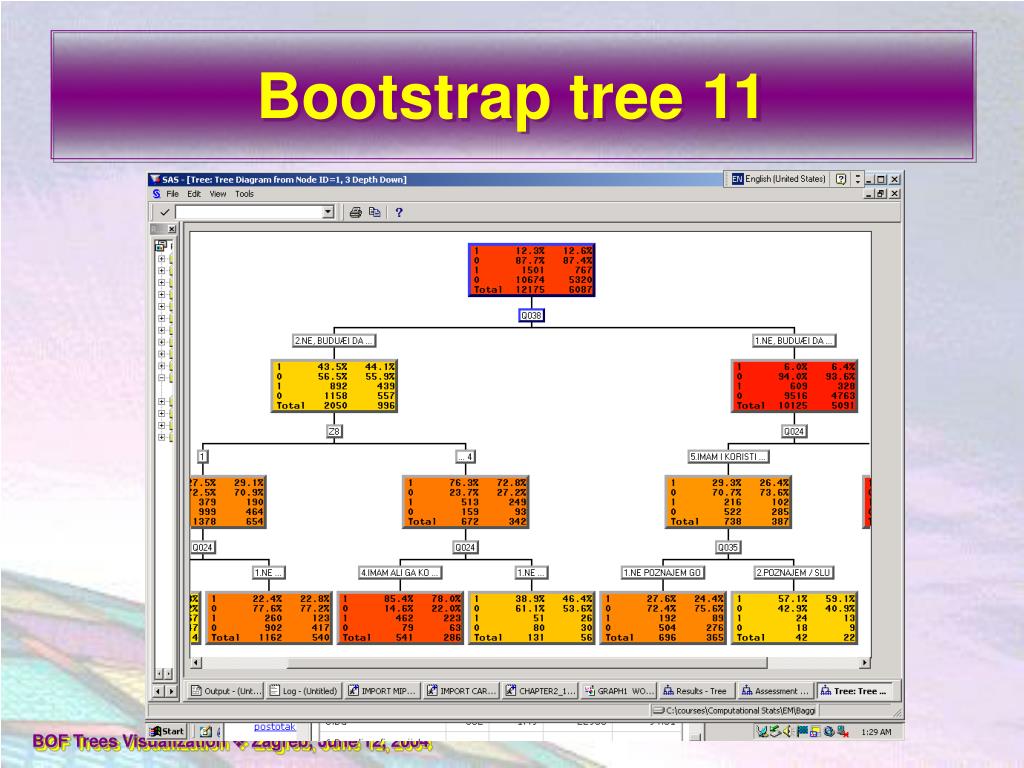Open the Edit menu
Screen dimensions: 1024x768
click(194, 194)
